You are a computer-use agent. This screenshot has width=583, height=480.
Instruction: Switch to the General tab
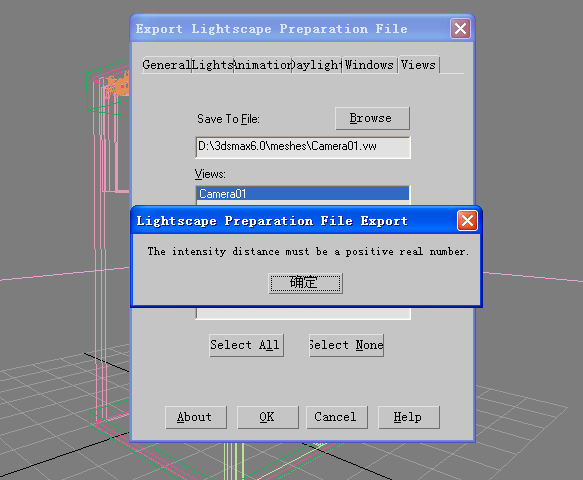[x=167, y=65]
